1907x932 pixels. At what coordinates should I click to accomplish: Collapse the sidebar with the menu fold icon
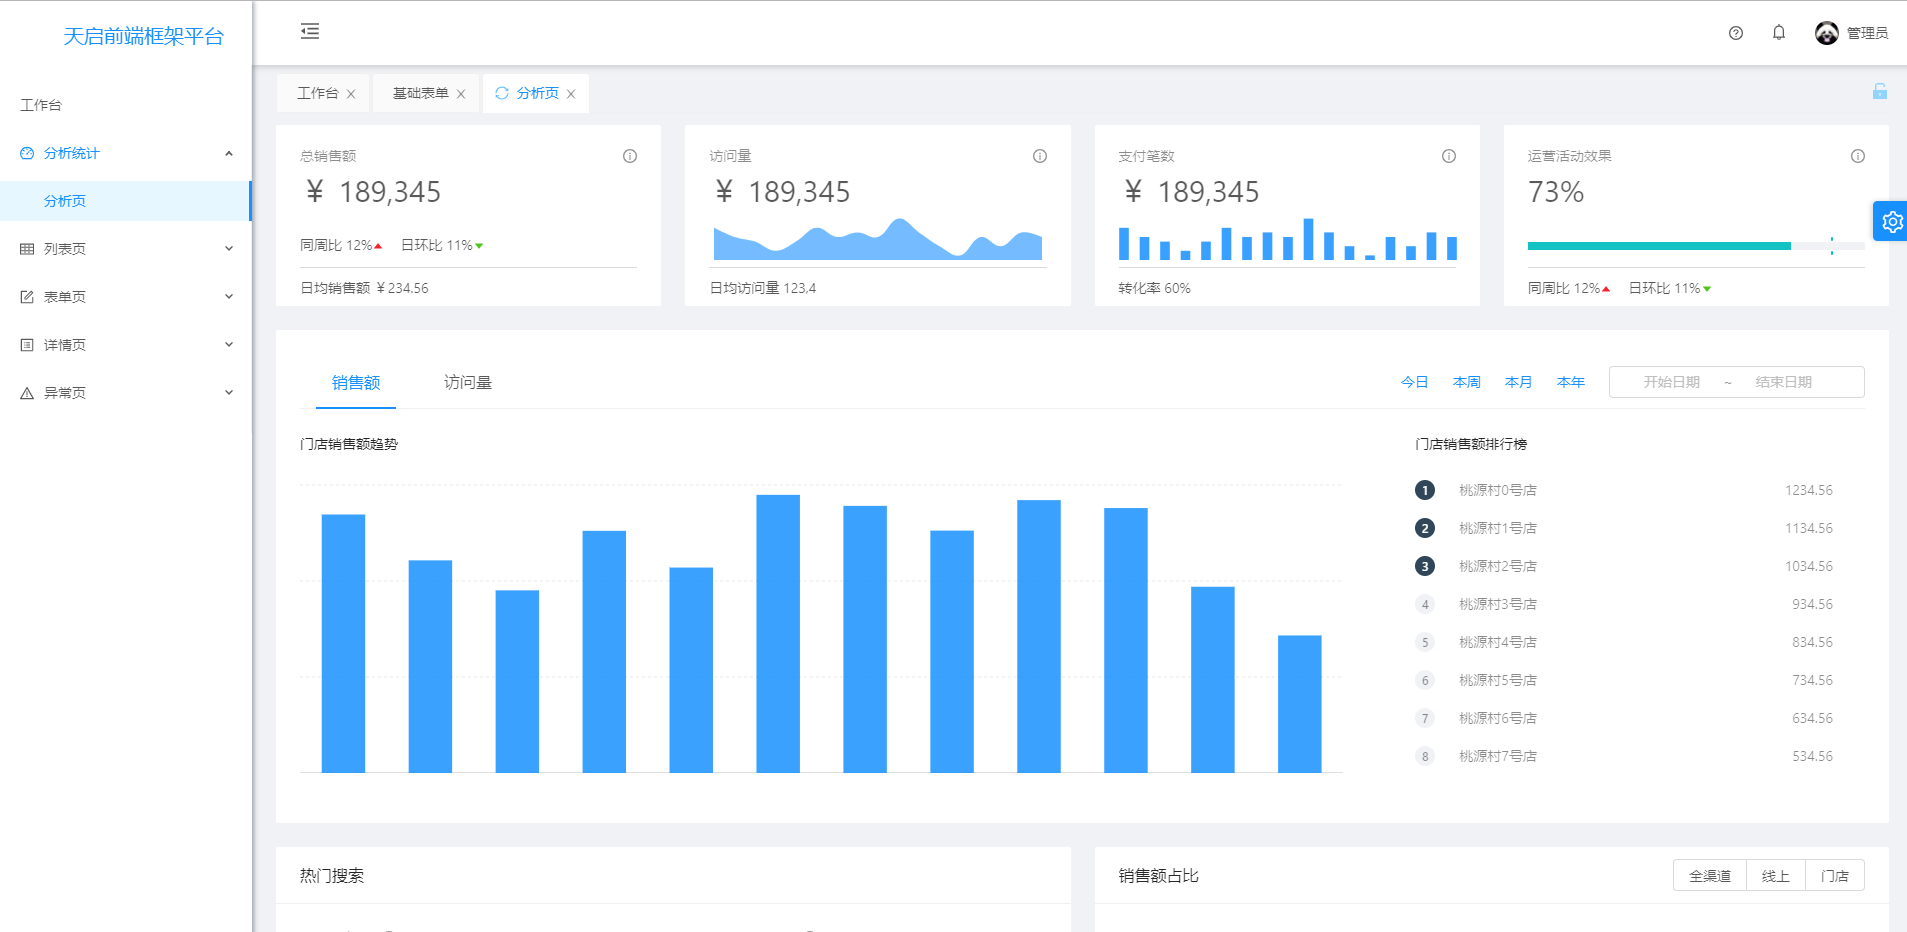pyautogui.click(x=310, y=32)
